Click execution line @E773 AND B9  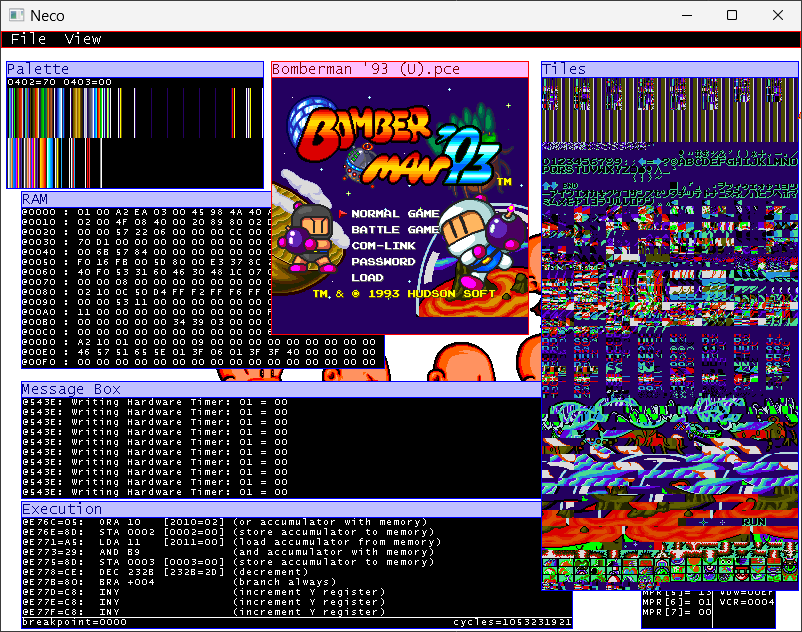click(228, 552)
